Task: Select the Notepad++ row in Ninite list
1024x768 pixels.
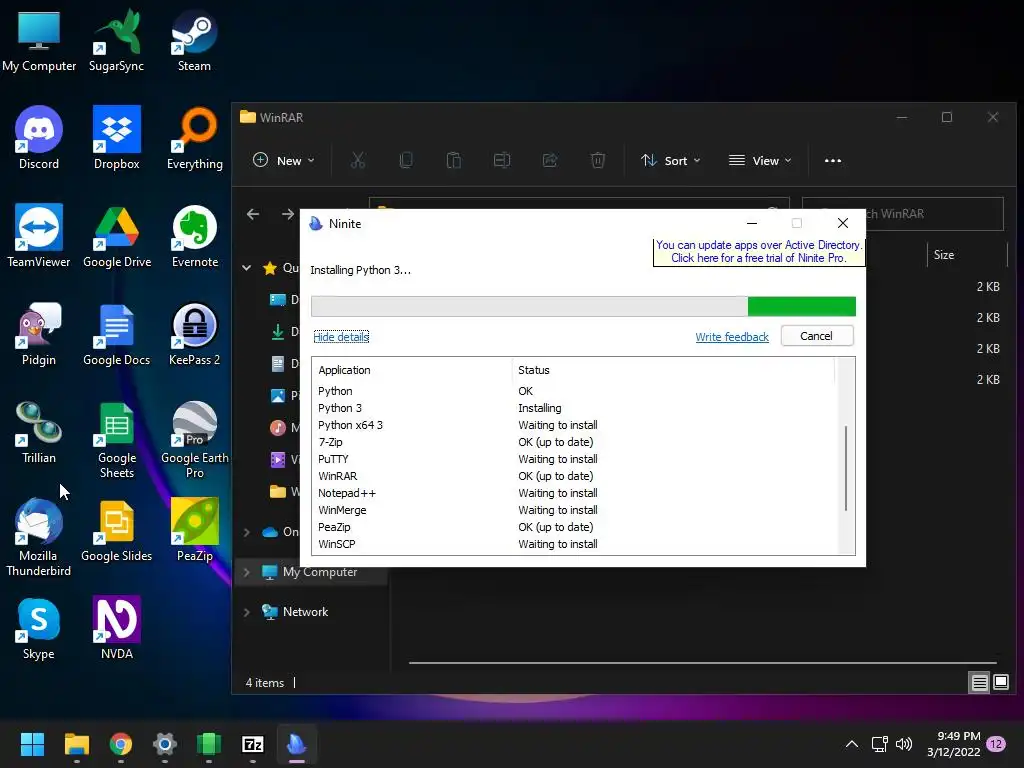Action: (575, 493)
